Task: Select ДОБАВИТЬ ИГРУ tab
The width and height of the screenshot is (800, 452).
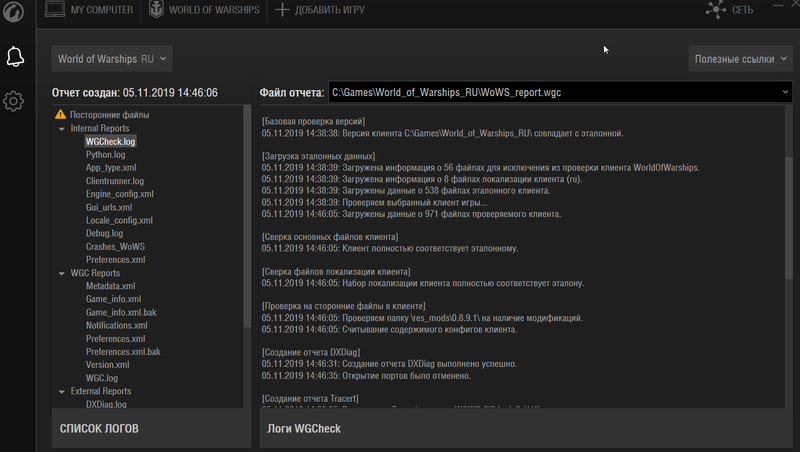Action: 320,10
